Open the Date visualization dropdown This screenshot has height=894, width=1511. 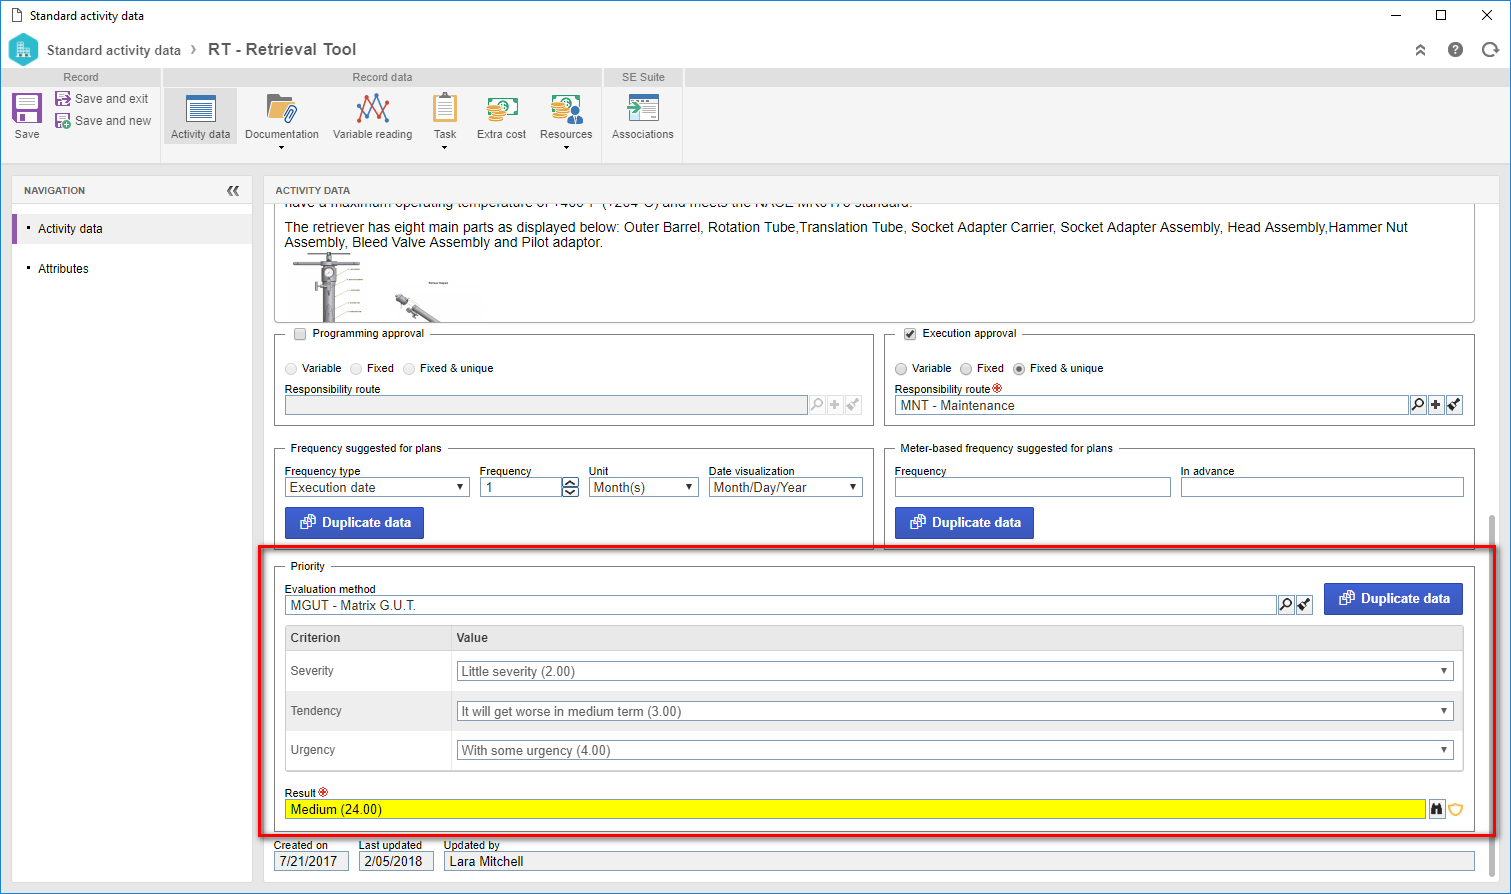point(785,487)
